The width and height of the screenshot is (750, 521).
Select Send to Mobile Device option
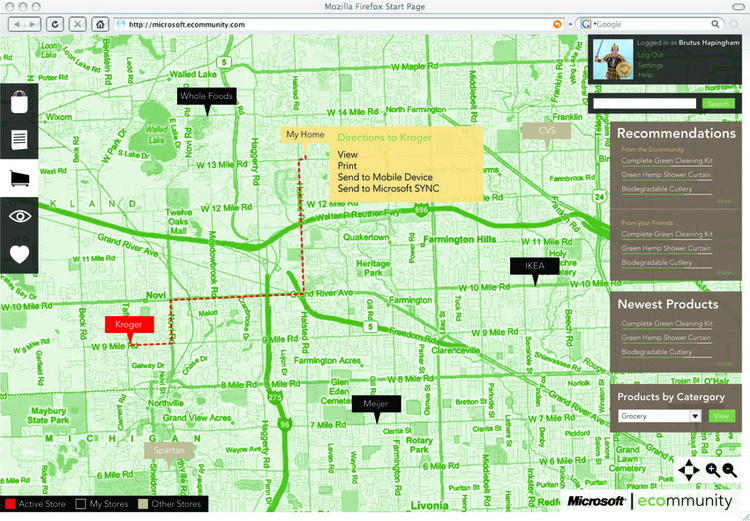(x=384, y=177)
